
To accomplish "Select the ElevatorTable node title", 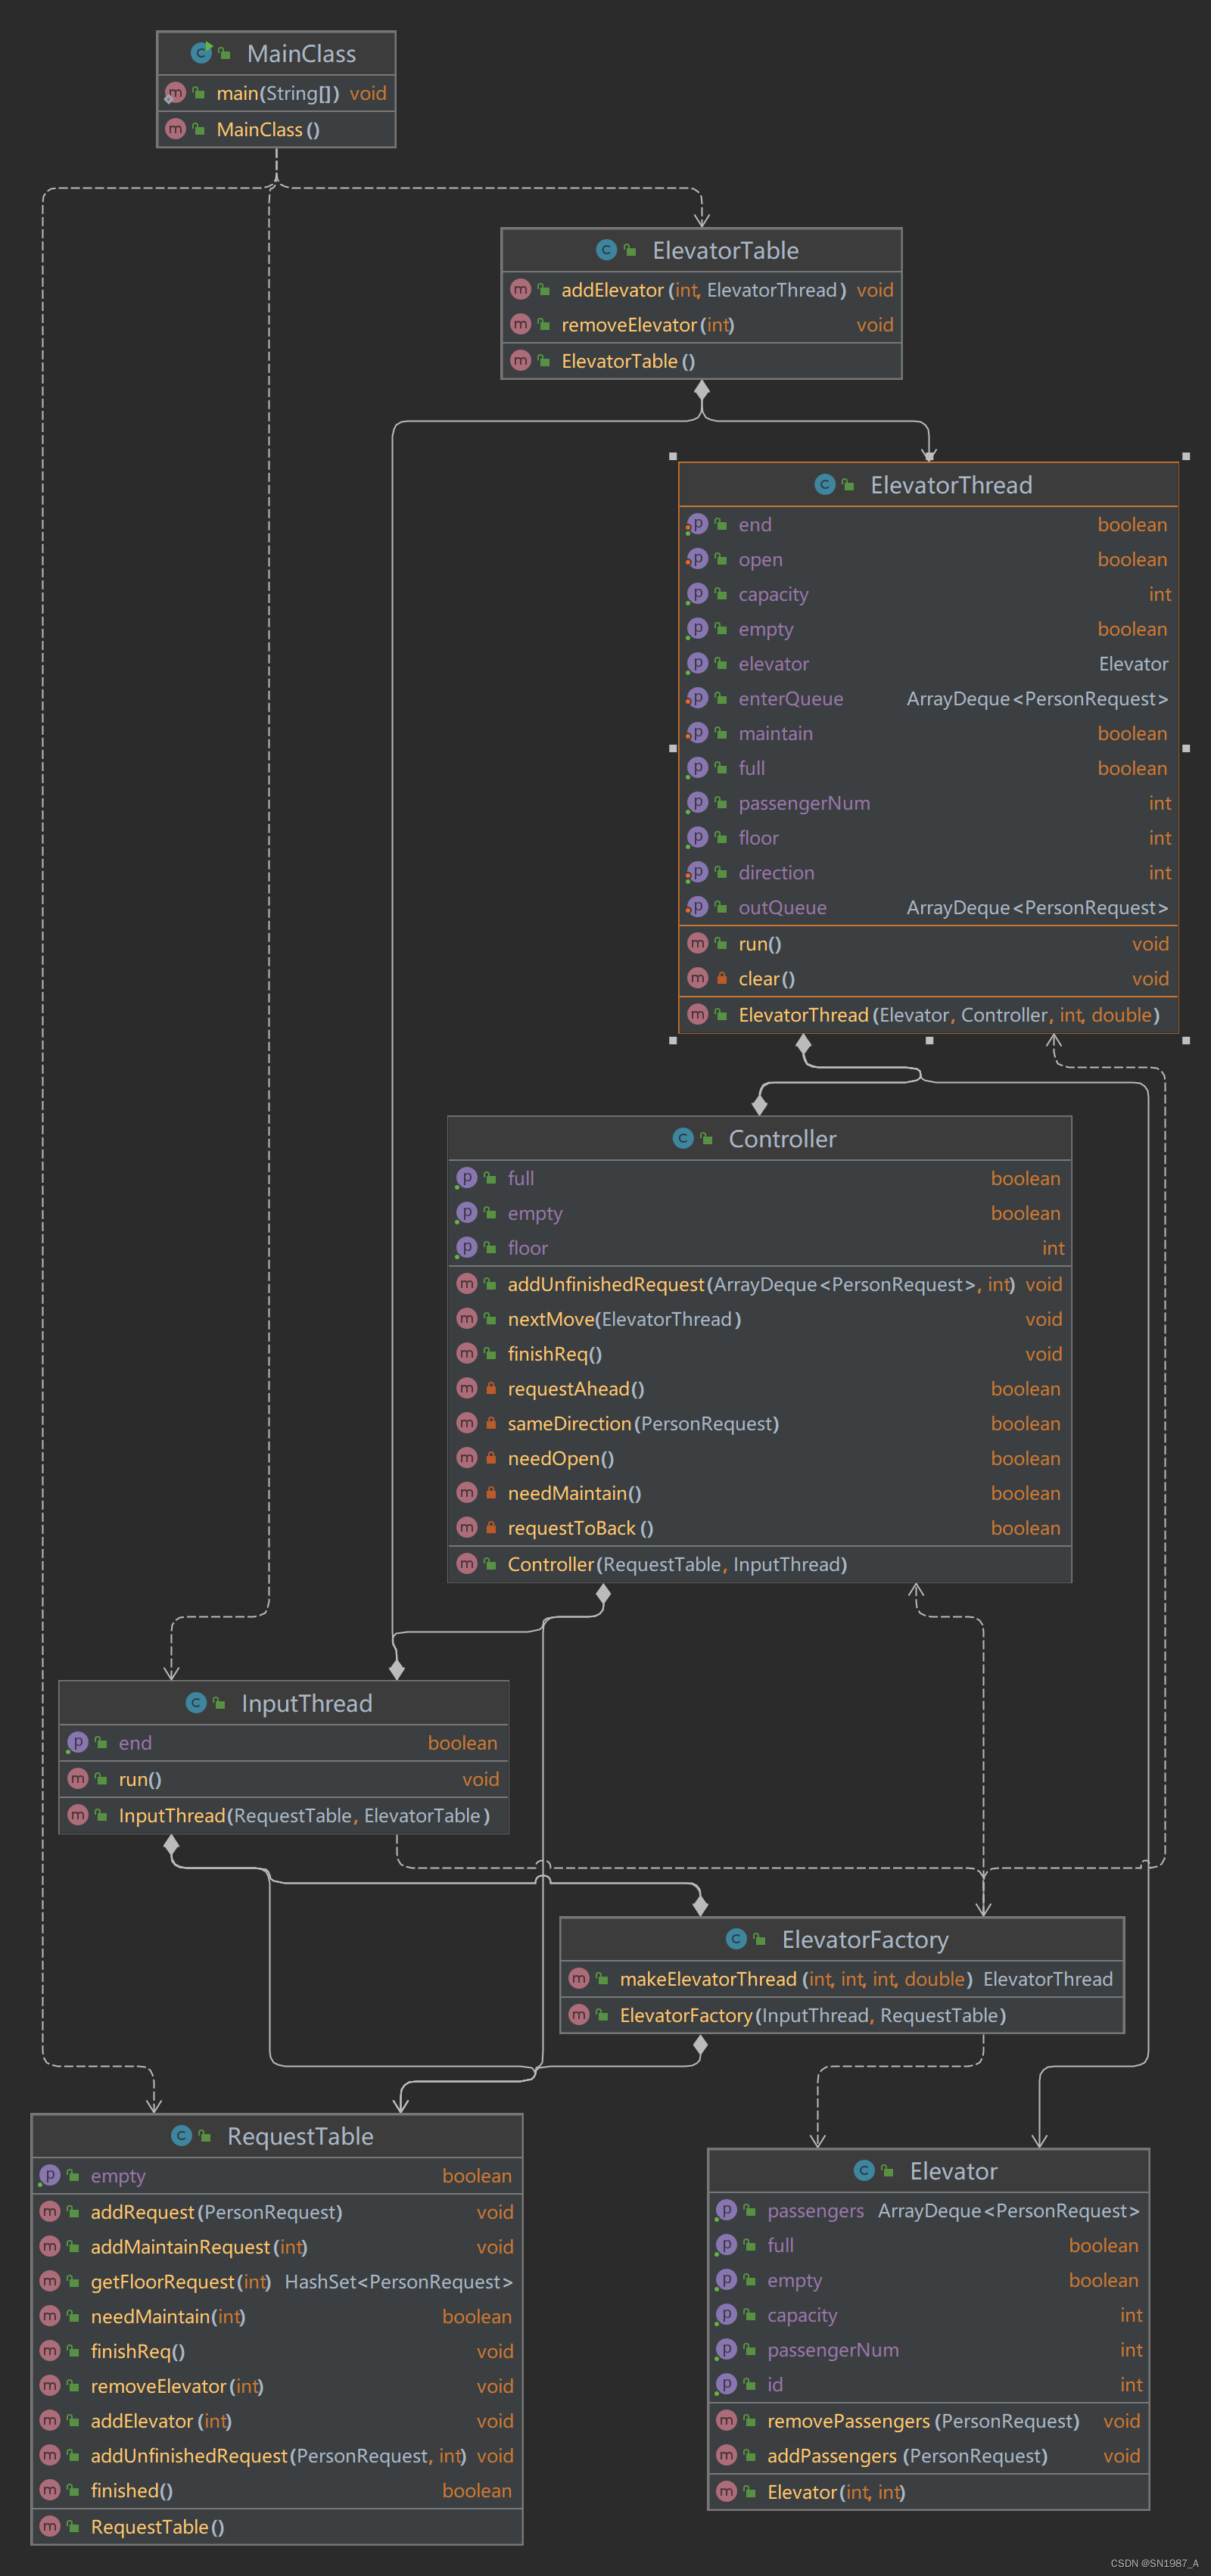I will (725, 250).
